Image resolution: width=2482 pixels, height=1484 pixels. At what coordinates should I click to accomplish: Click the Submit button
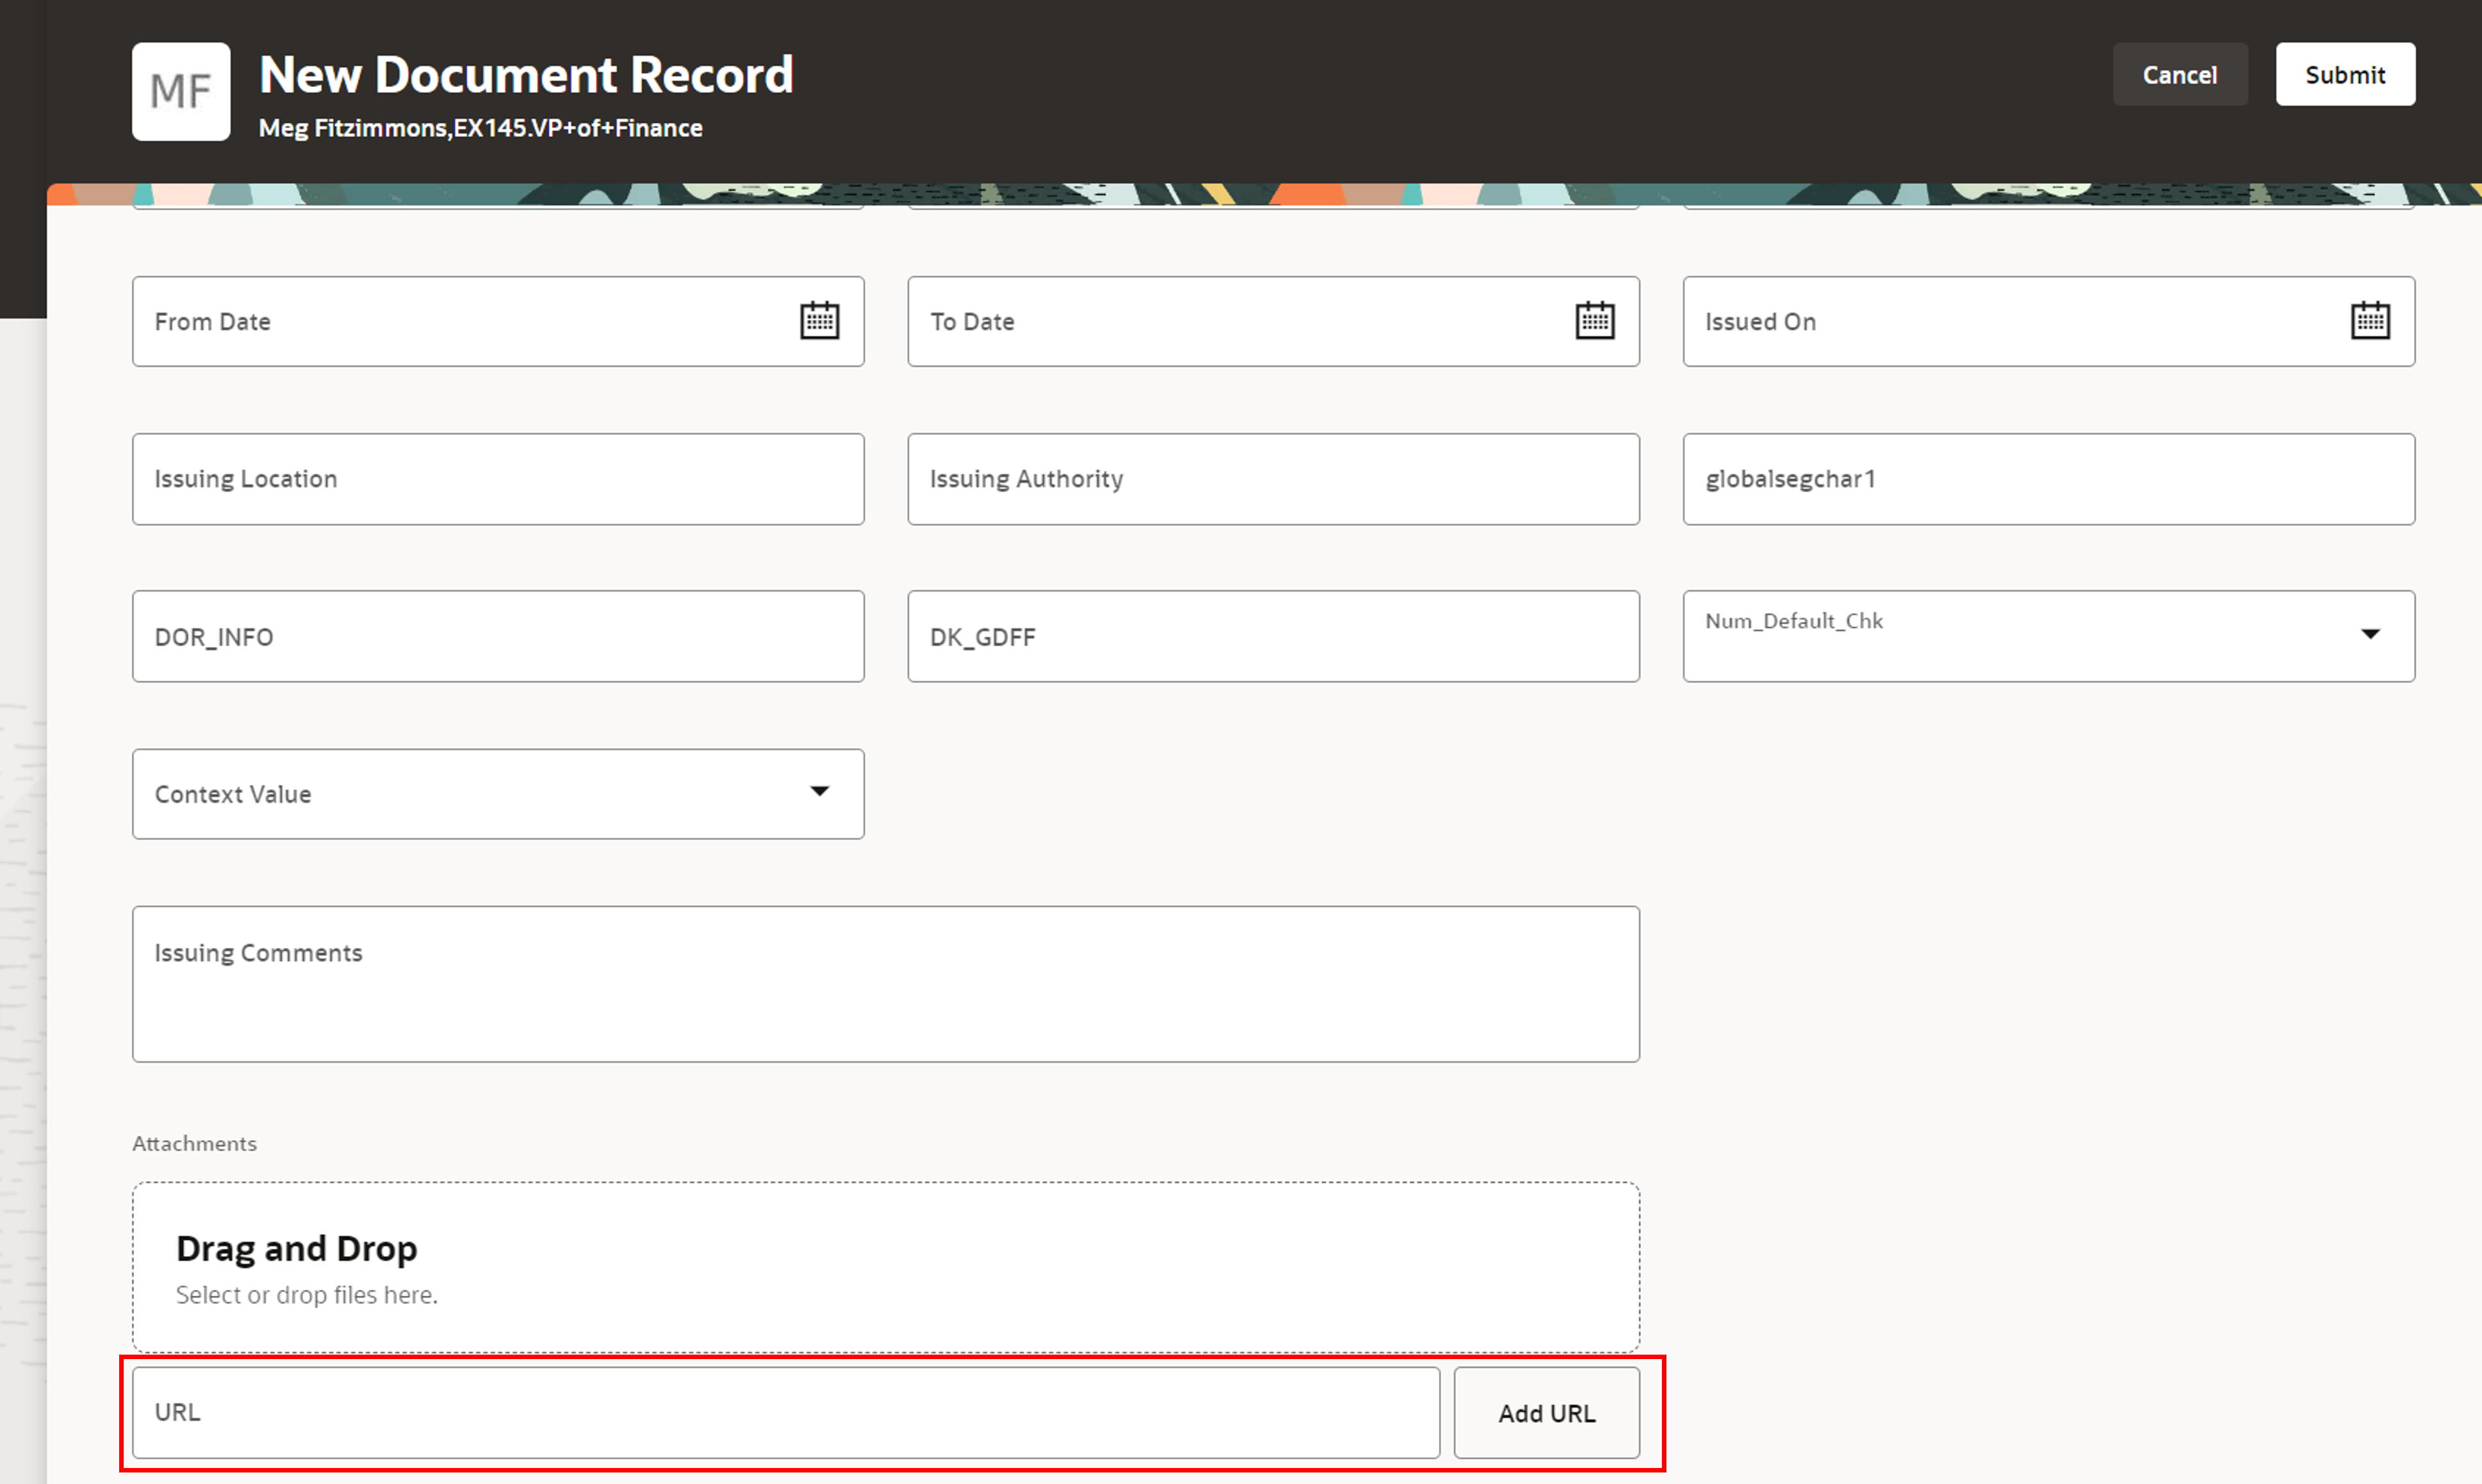pyautogui.click(x=2344, y=75)
